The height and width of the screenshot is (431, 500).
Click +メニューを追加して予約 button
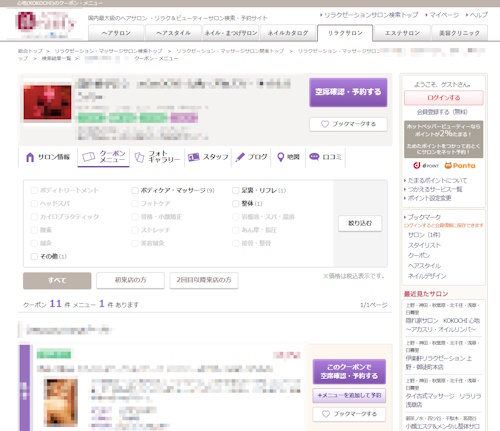[x=349, y=396]
